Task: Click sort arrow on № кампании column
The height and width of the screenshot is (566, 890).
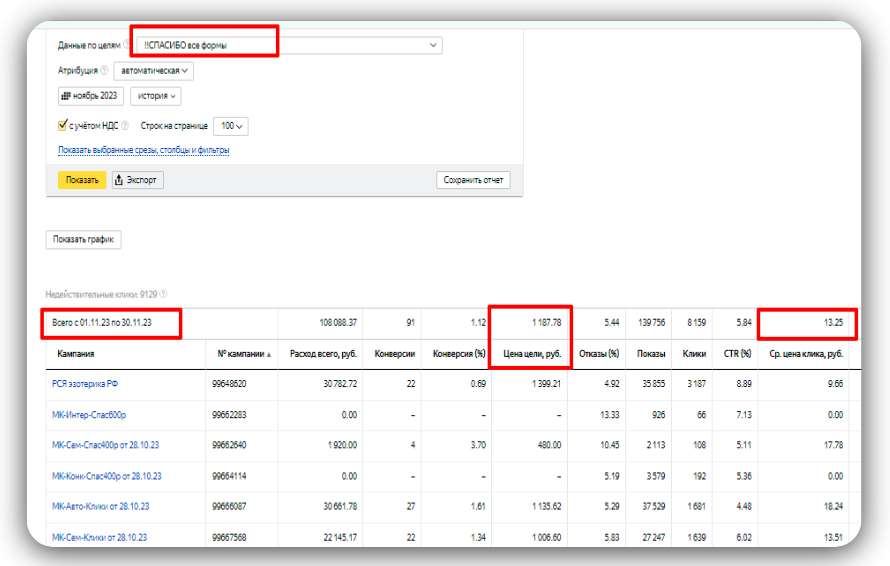Action: 268,354
